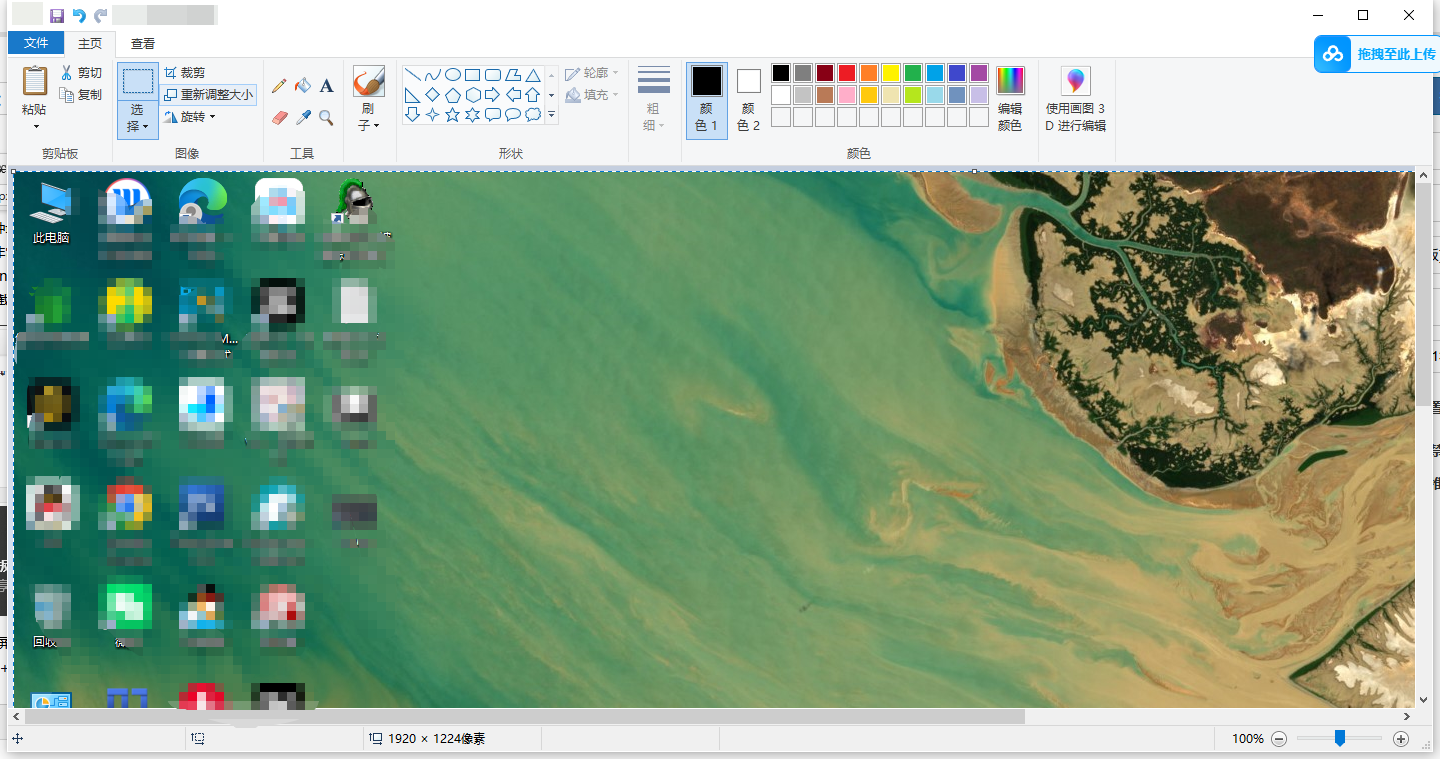Screen dimensions: 1440x759
Task: Click the 粘贴 clipboard paste icon
Action: [35, 81]
